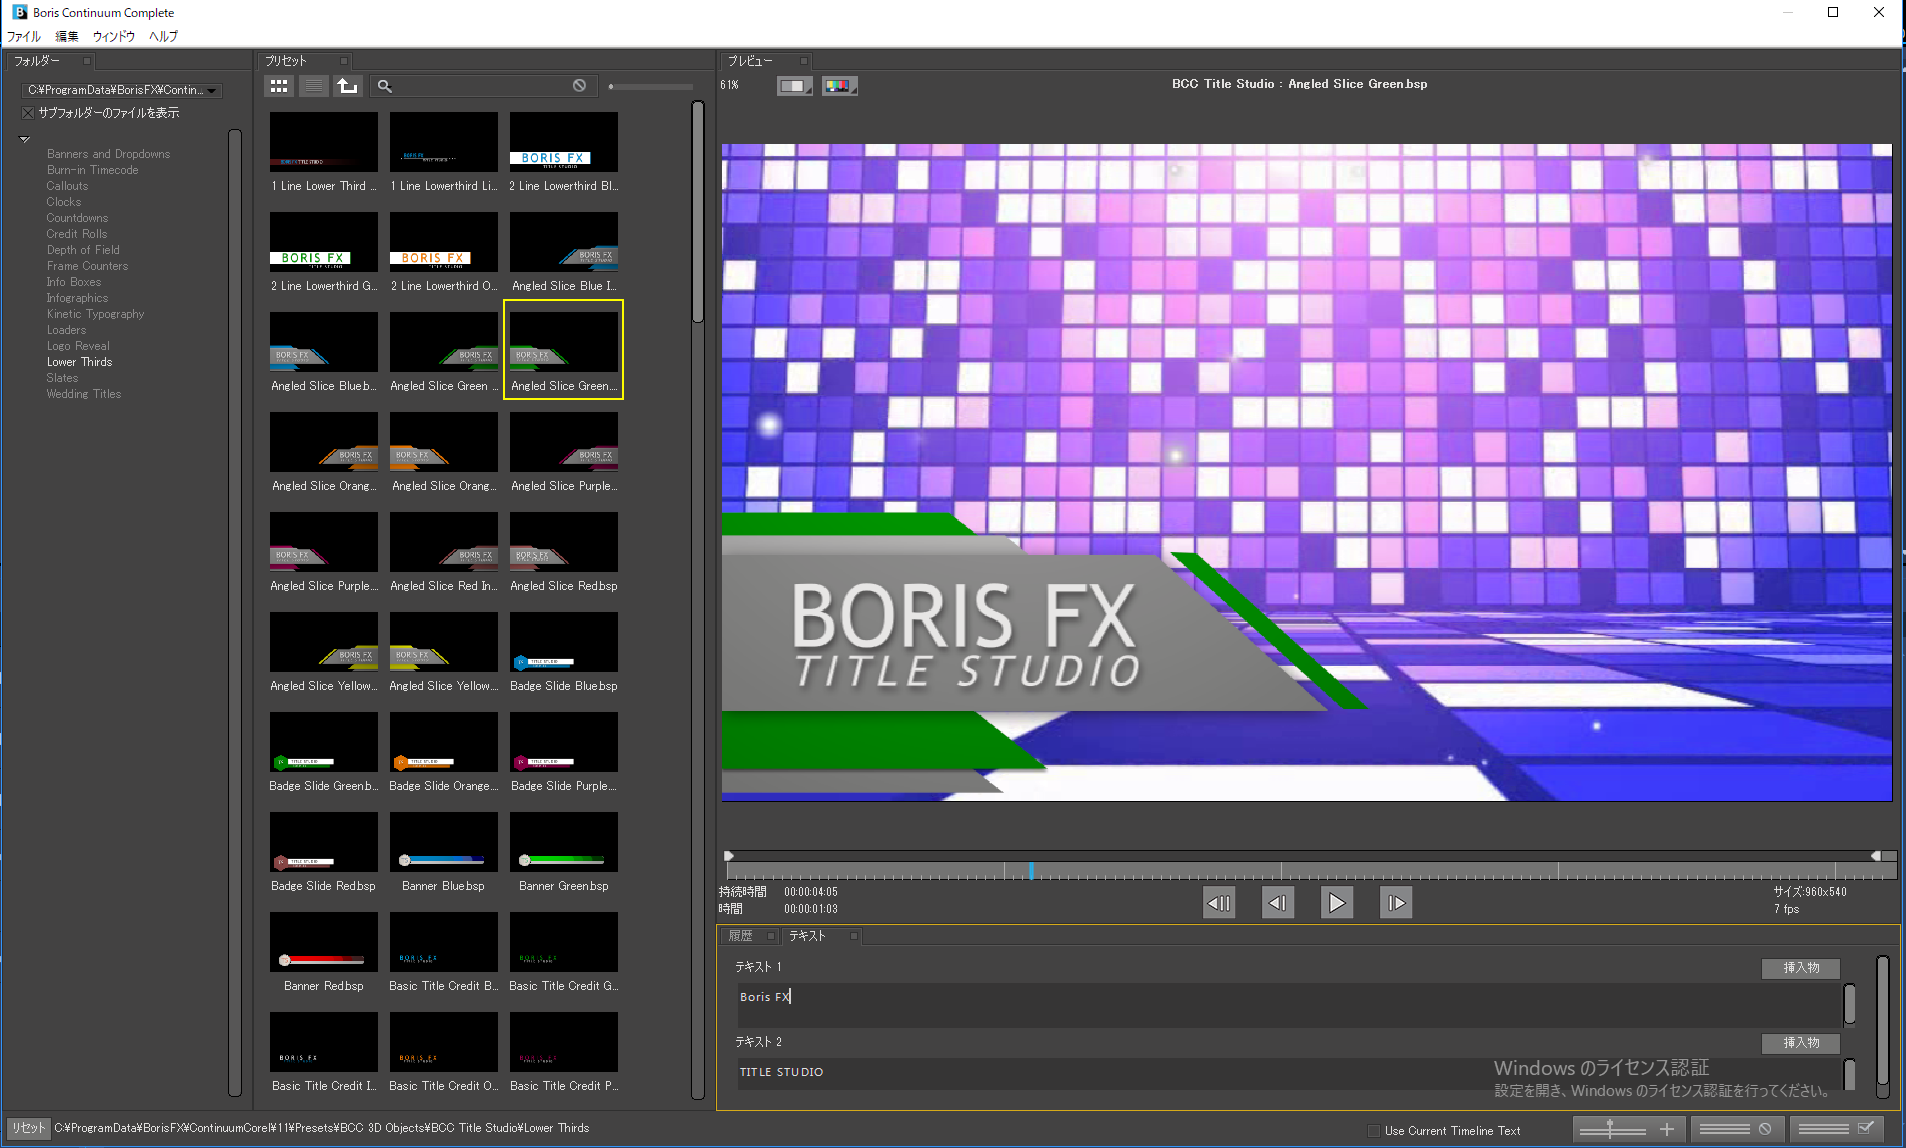Open the color bars background dropdown
Screen dimensions: 1906x1148
pyautogui.click(x=839, y=86)
